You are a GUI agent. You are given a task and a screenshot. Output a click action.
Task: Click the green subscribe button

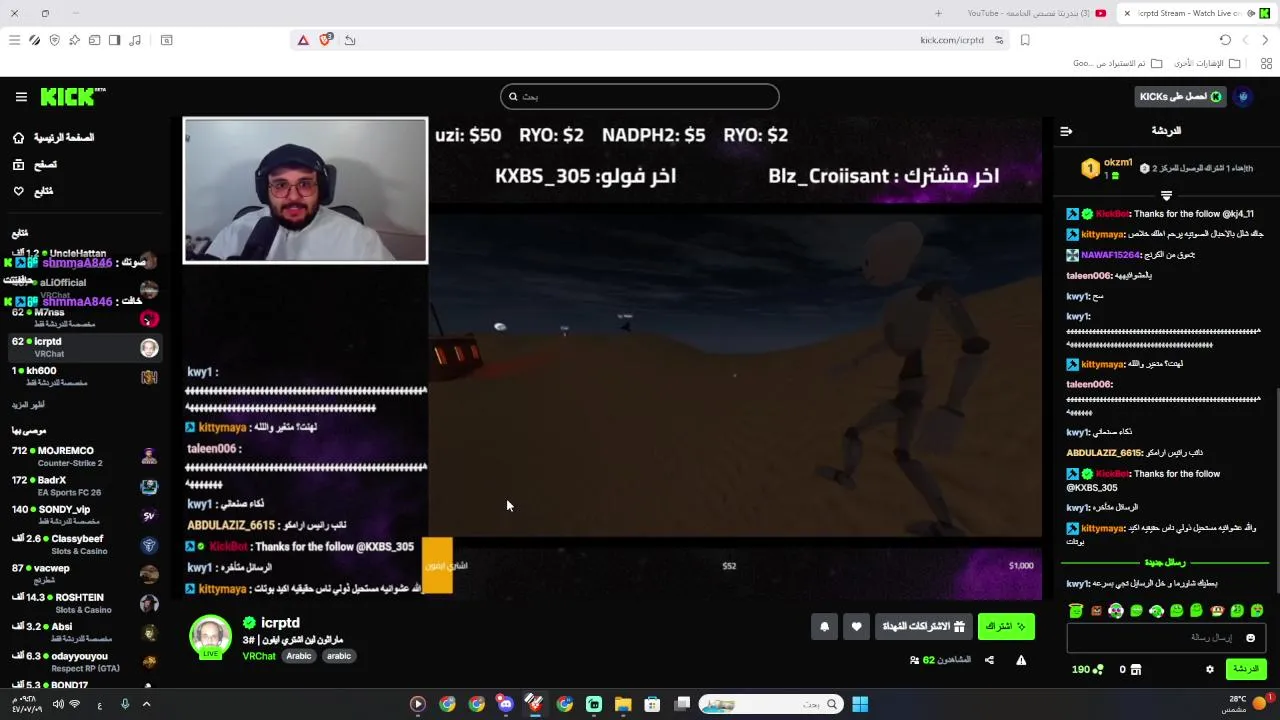point(1006,627)
